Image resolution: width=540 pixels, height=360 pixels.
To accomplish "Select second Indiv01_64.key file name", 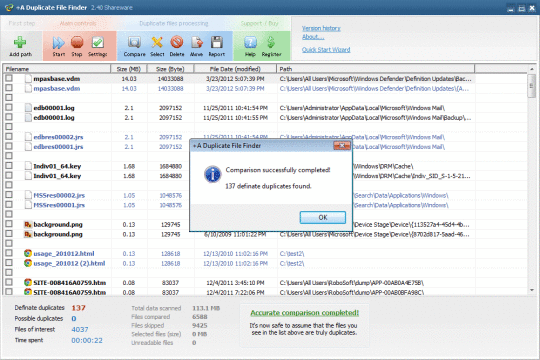I will (57, 176).
